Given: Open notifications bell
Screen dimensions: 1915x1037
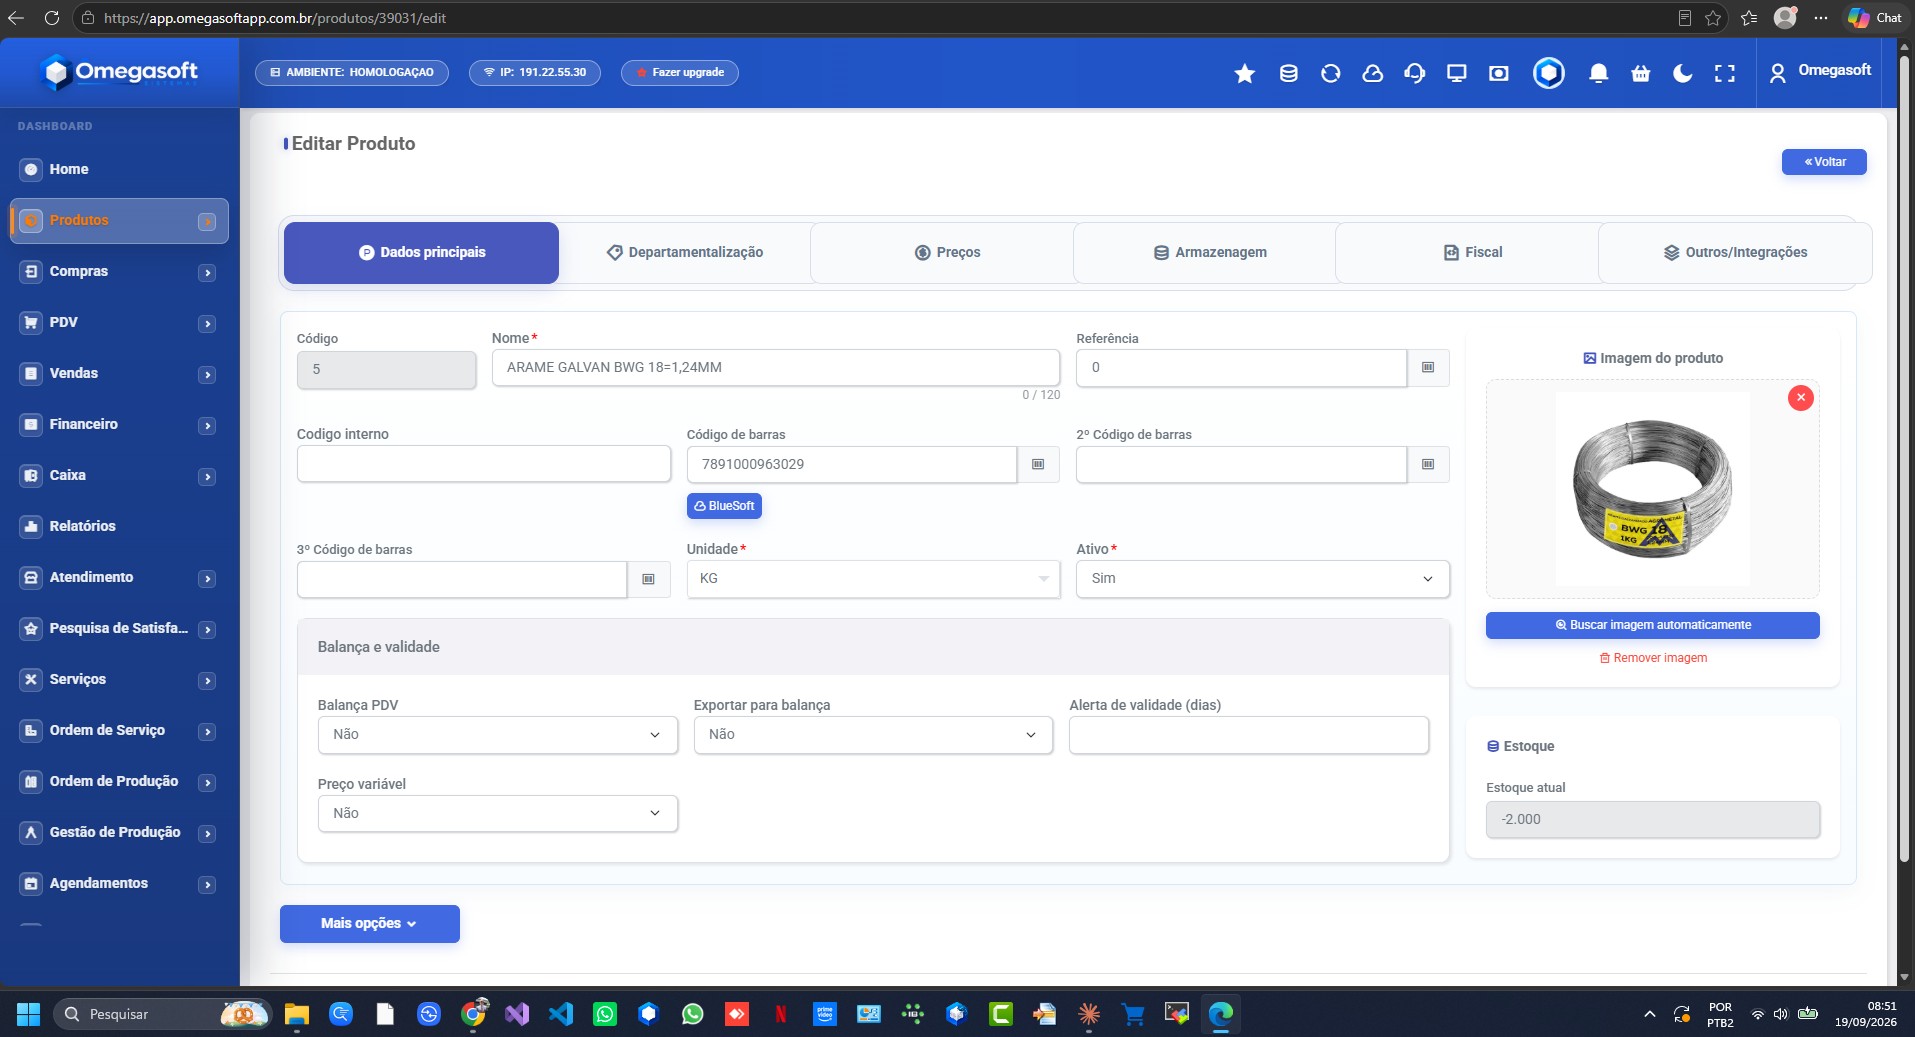Looking at the screenshot, I should click(x=1599, y=73).
